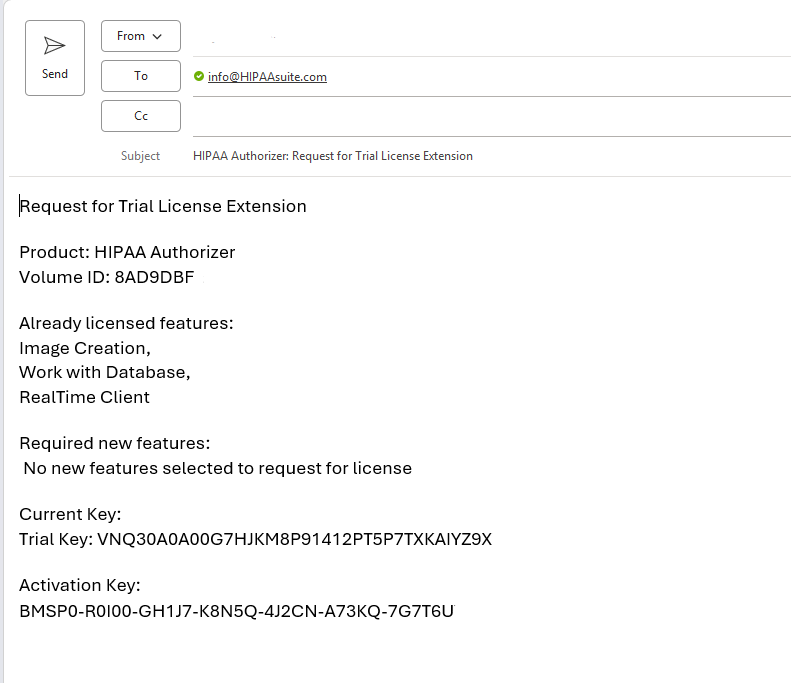The width and height of the screenshot is (791, 683).
Task: Open the From account dropdown
Action: pyautogui.click(x=141, y=36)
